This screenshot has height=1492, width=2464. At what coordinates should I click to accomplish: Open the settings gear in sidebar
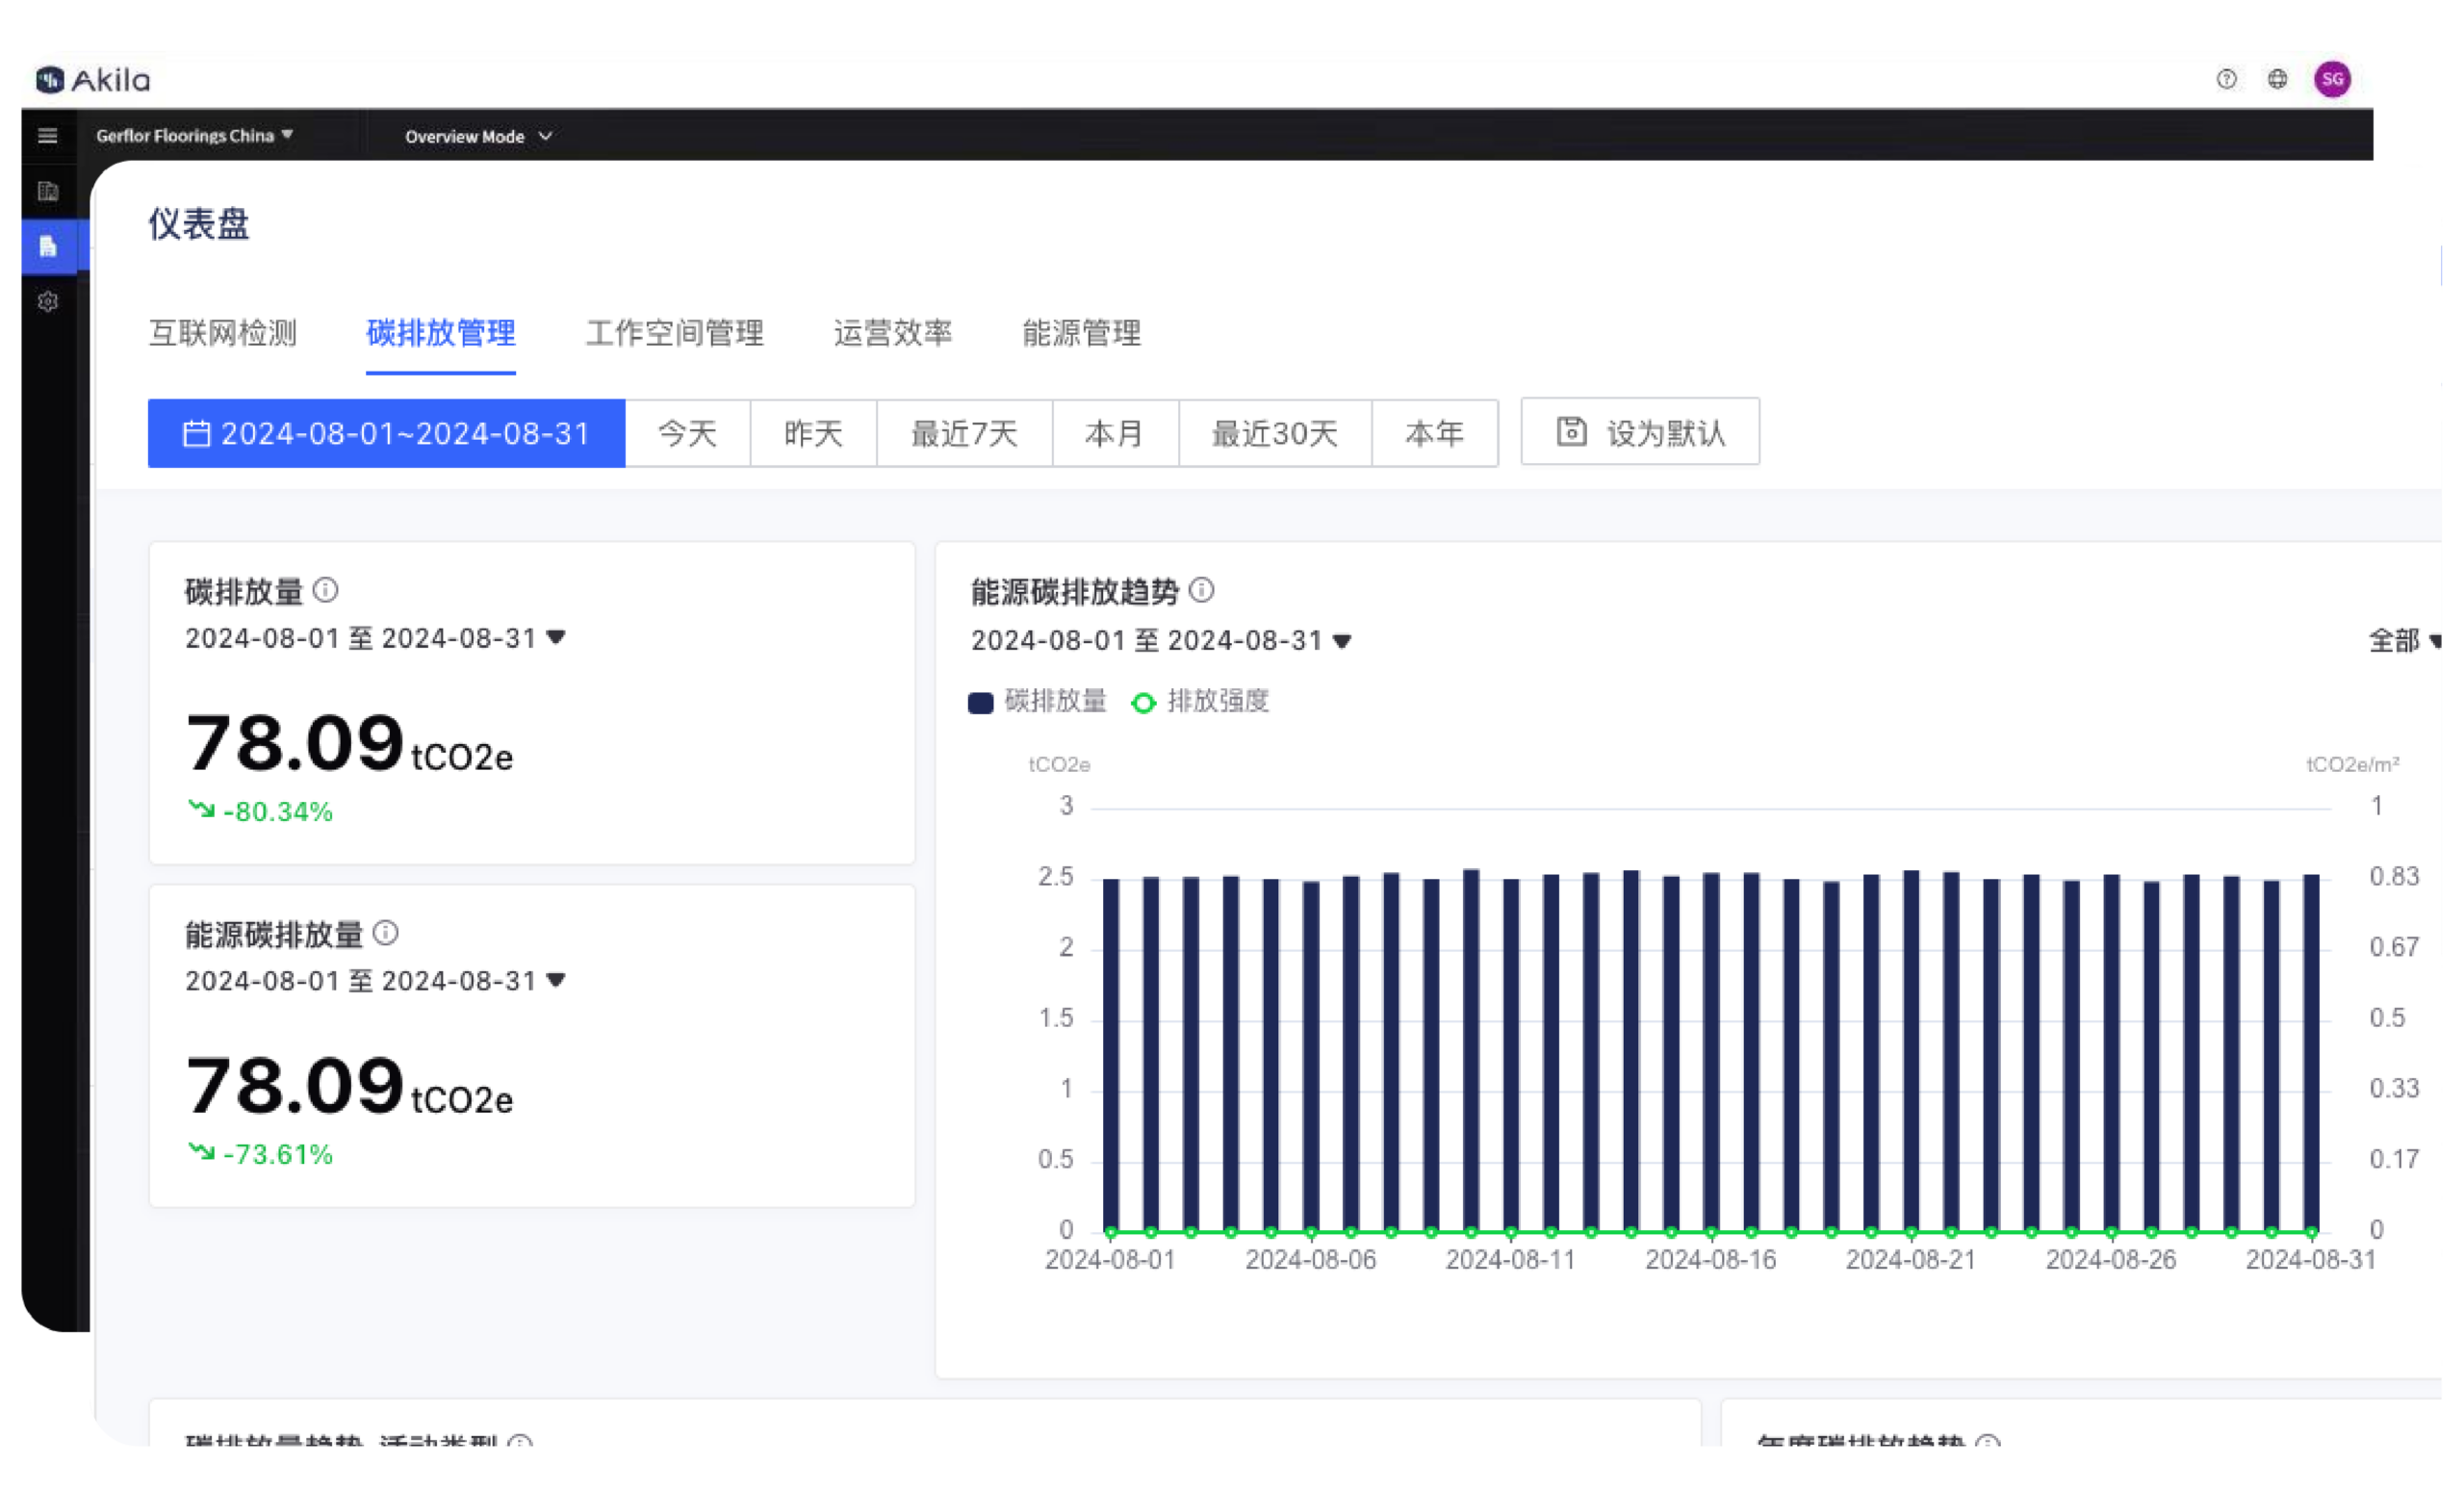coord(47,301)
